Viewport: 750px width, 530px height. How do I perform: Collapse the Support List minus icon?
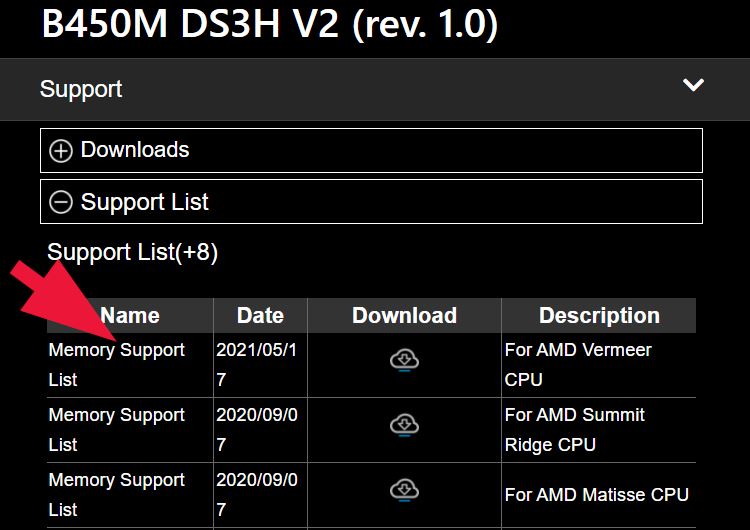click(x=61, y=203)
